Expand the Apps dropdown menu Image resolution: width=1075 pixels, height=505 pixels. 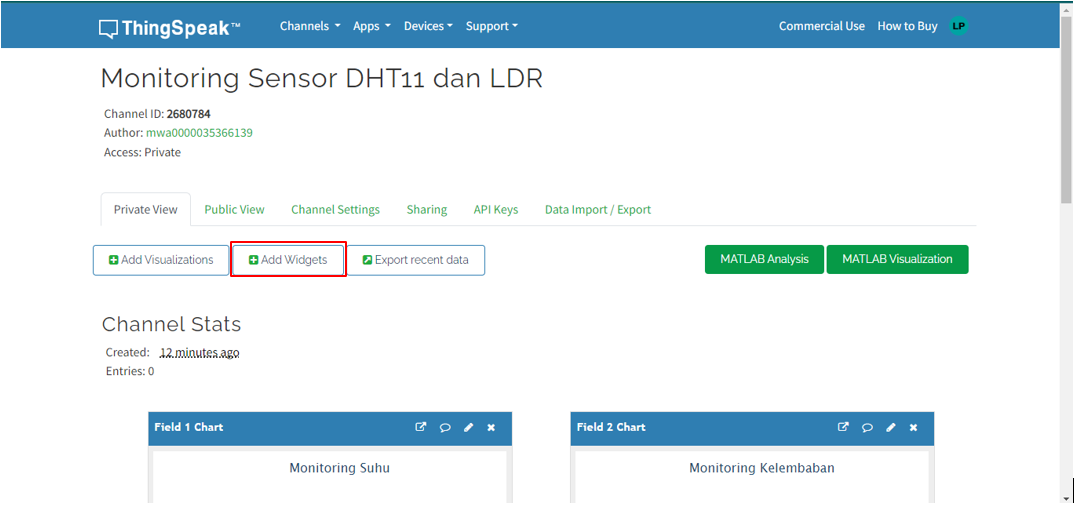pos(372,26)
